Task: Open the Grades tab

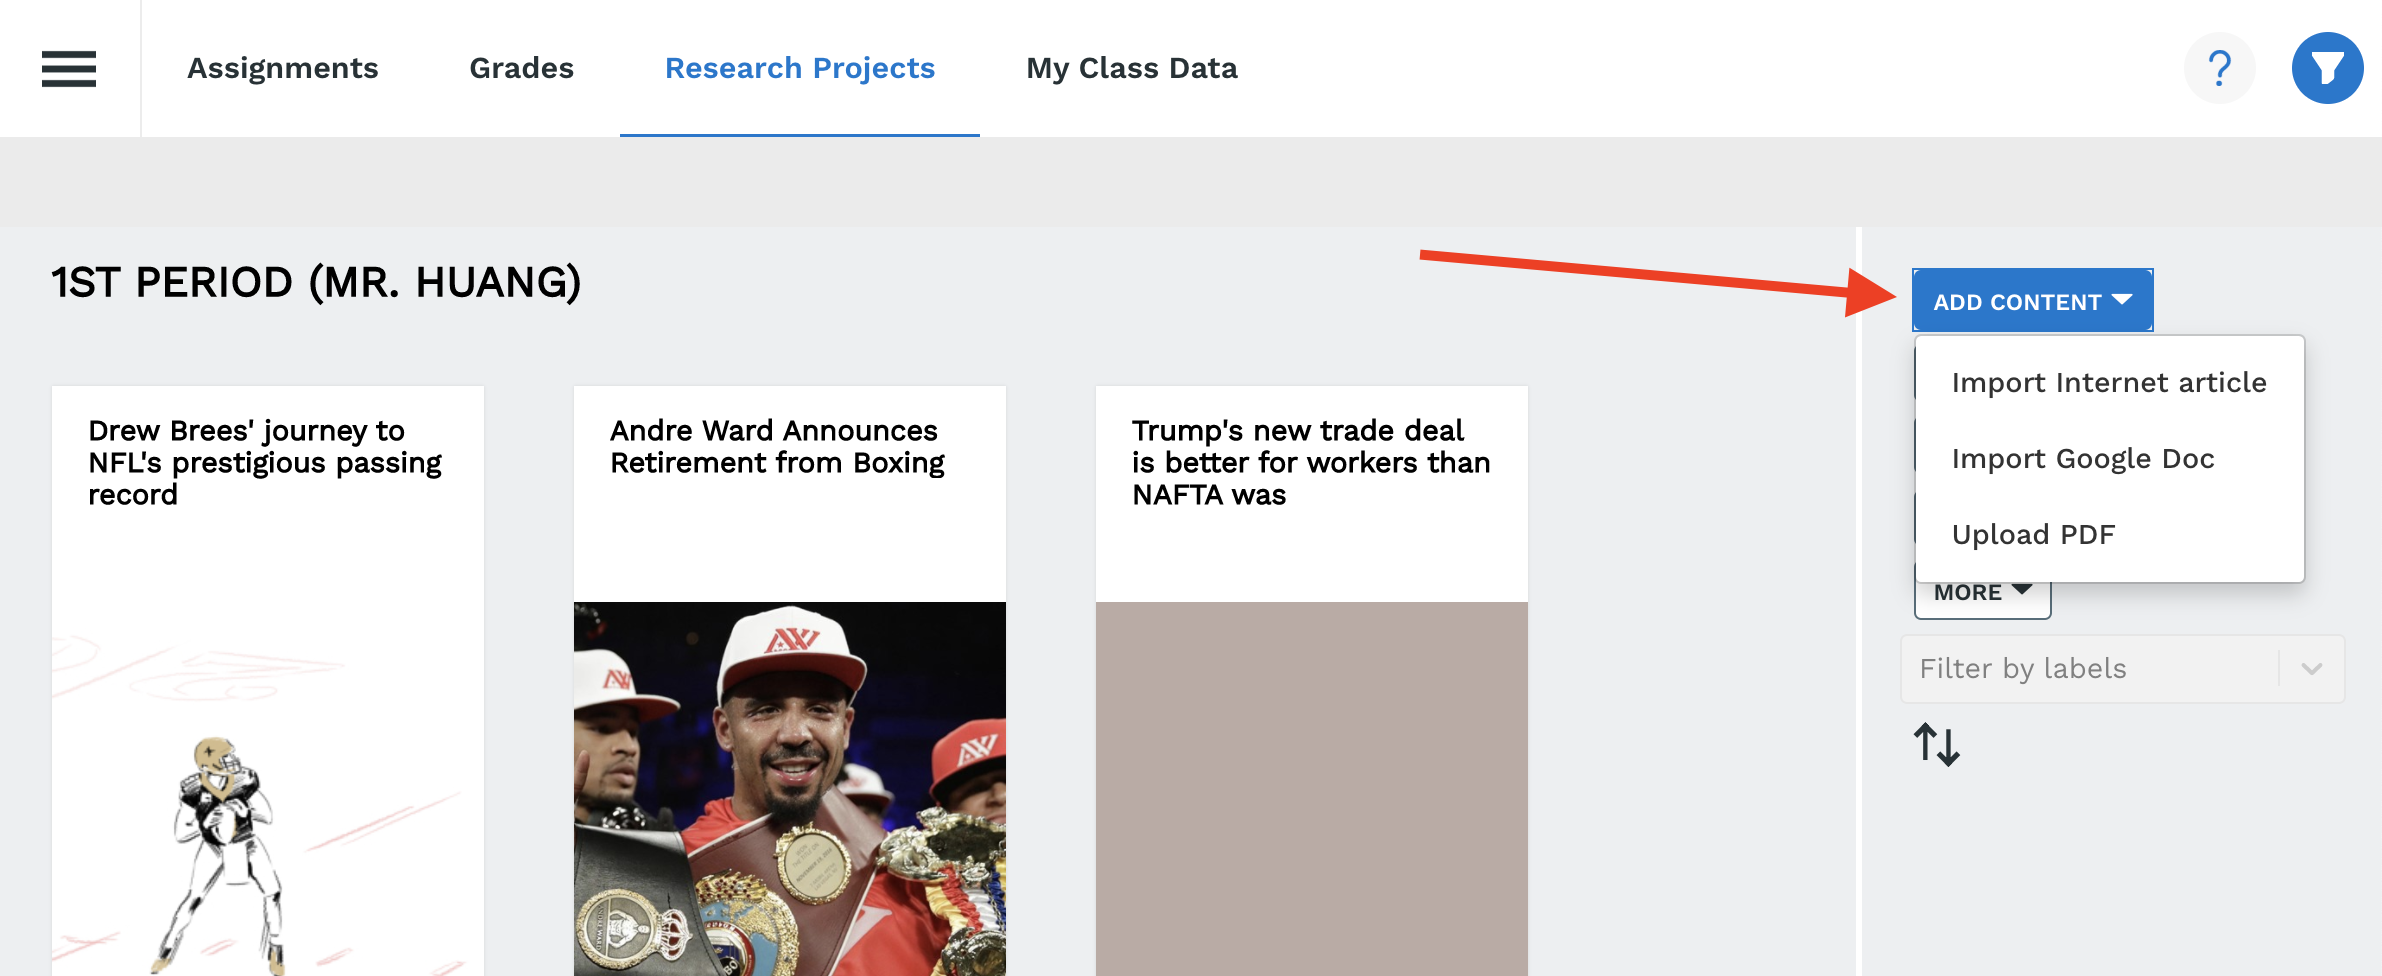Action: [x=521, y=68]
